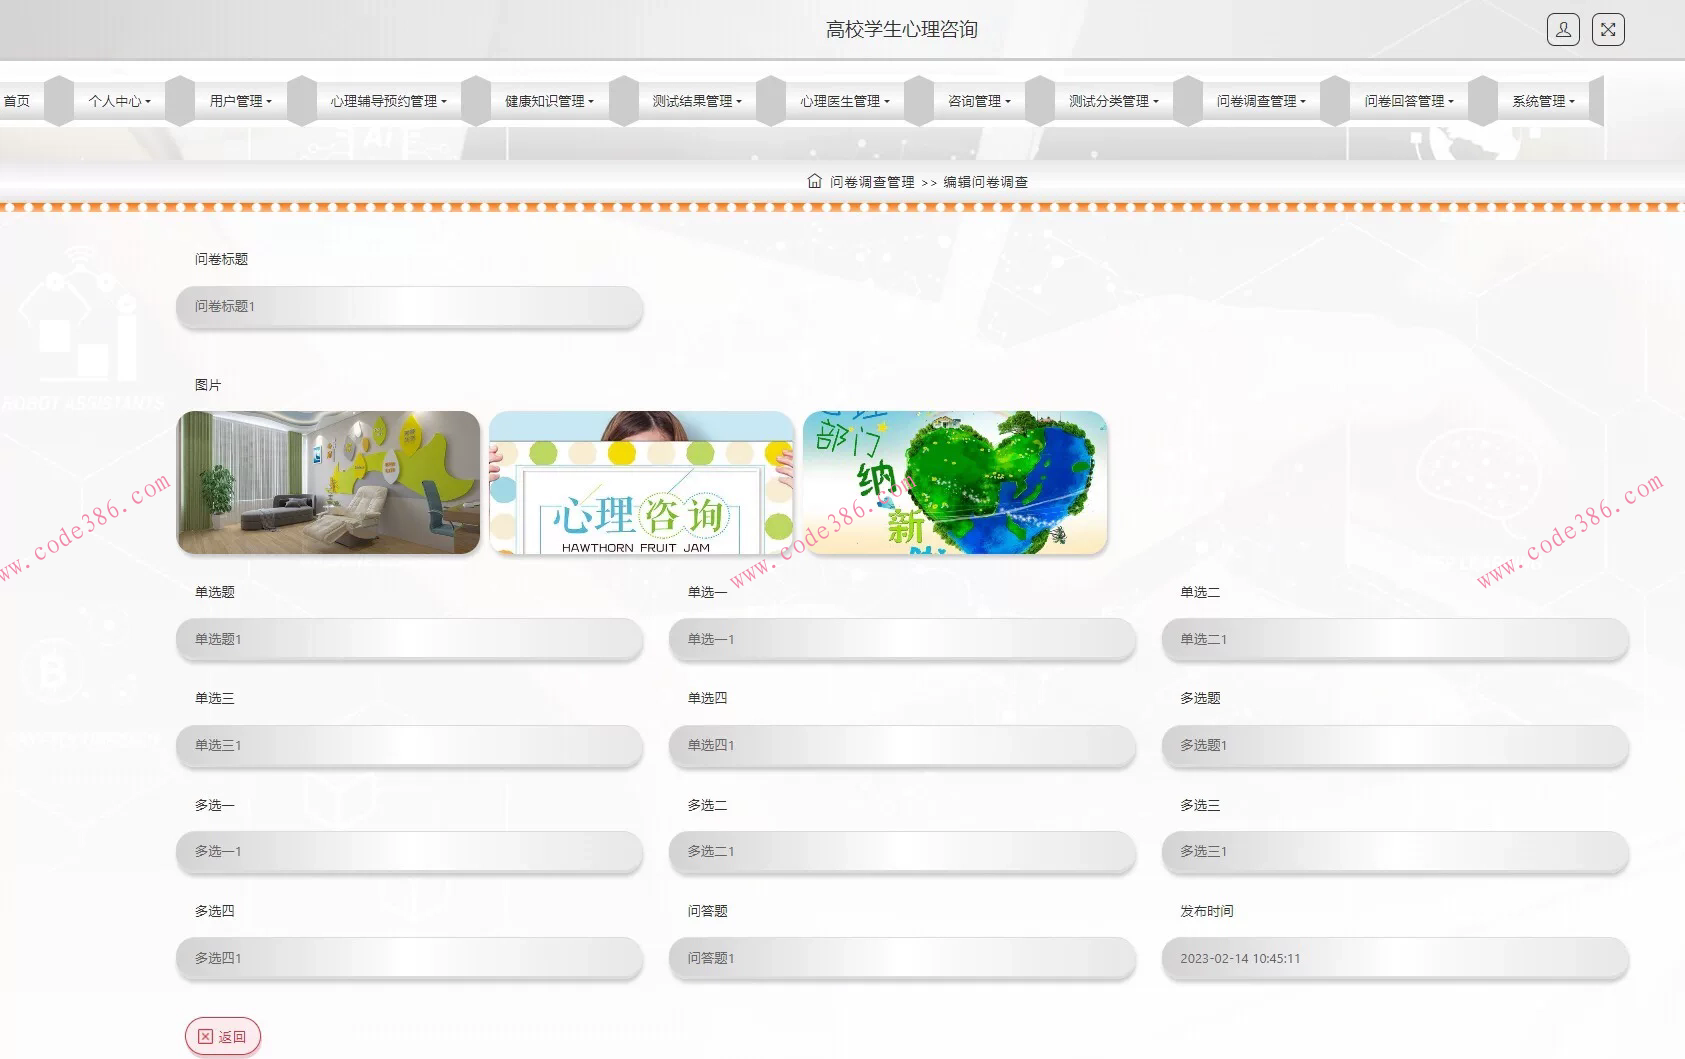Viewport: 1685px width, 1059px height.
Task: Click the home icon in breadcrumb
Action: point(814,181)
